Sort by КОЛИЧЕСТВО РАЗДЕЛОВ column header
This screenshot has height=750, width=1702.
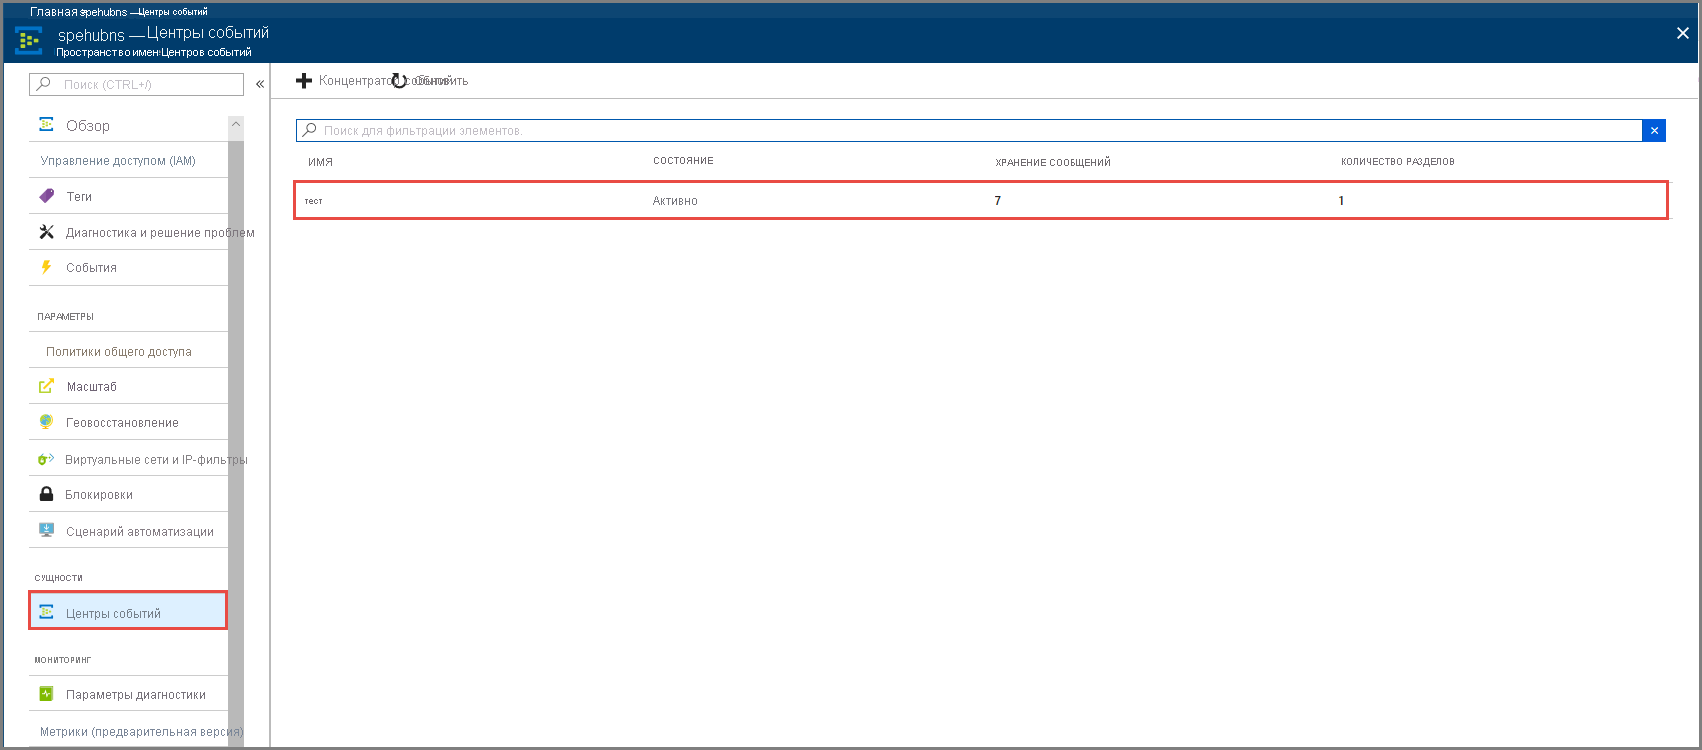point(1398,162)
